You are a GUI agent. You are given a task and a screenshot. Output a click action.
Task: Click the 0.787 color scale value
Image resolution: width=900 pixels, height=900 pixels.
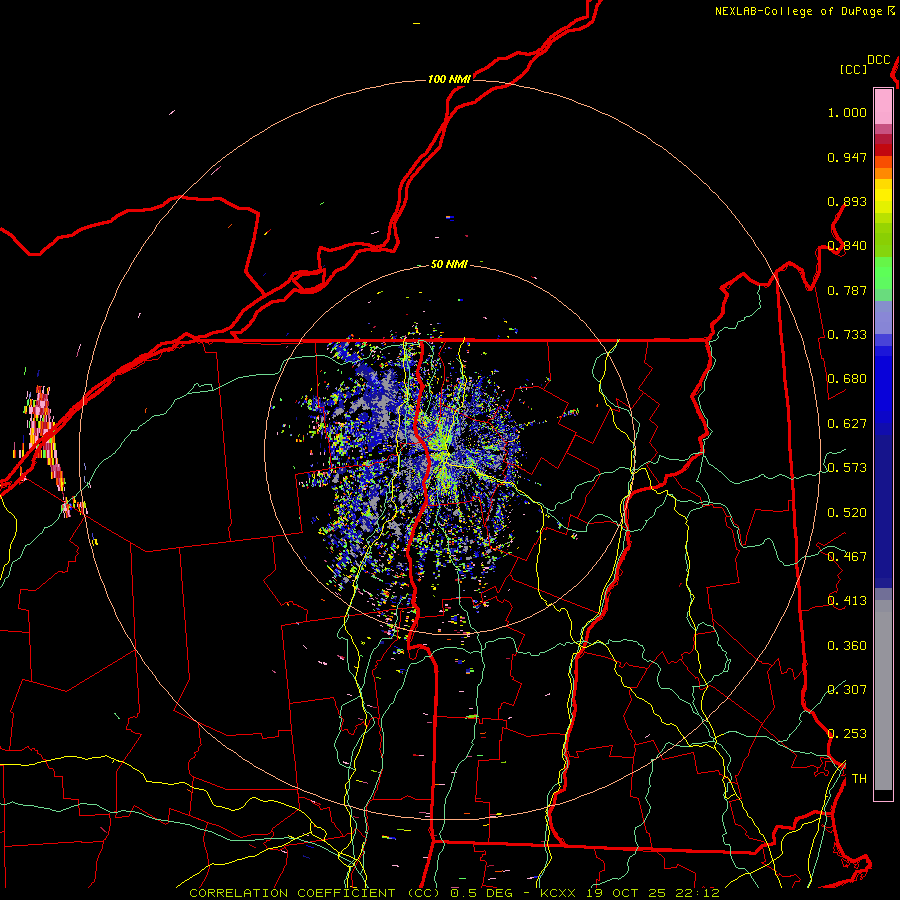click(847, 290)
